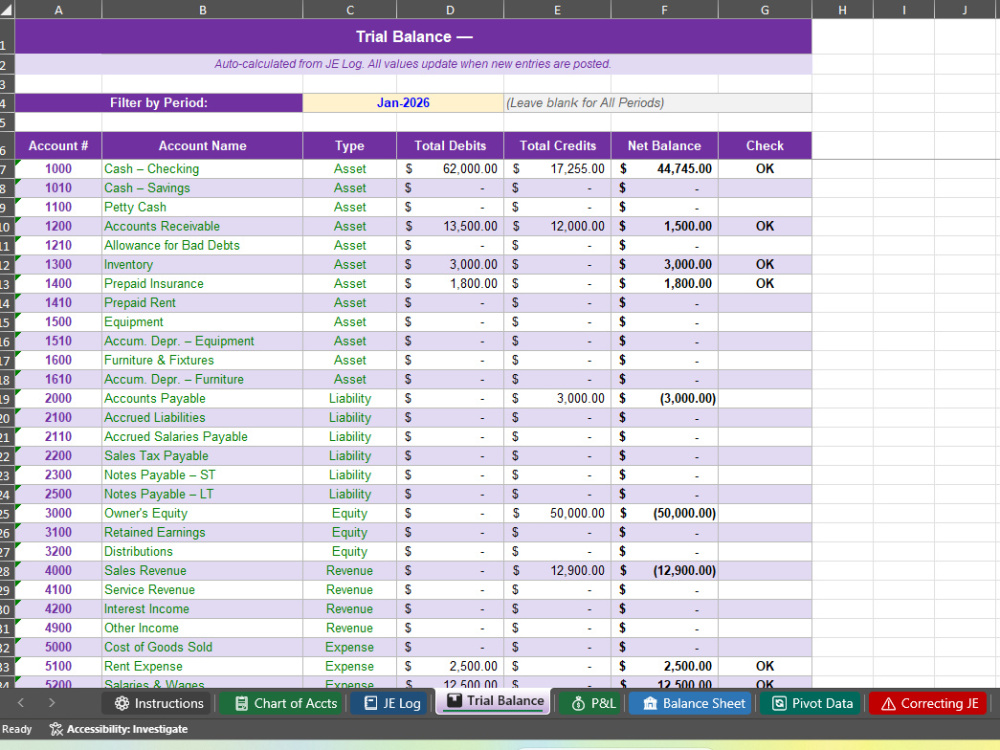The width and height of the screenshot is (1000, 750).
Task: Select the Notes Payable – LT cell
Action: 202,494
